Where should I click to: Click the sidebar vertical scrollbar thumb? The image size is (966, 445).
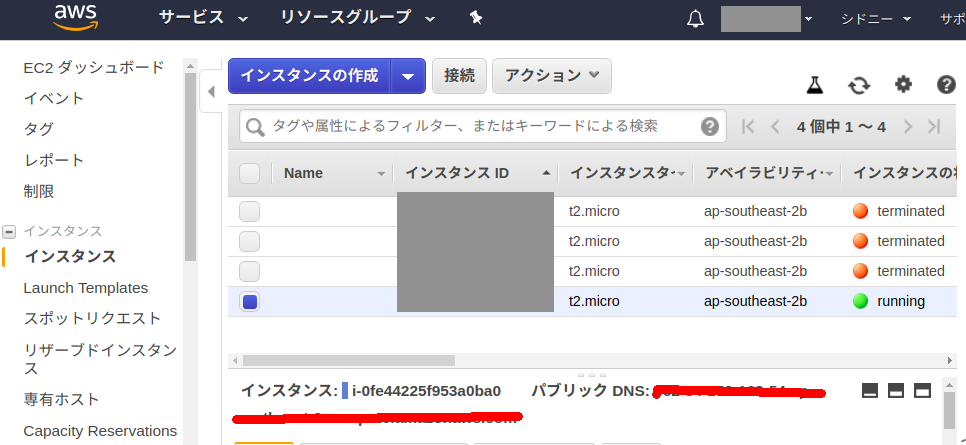click(x=190, y=166)
